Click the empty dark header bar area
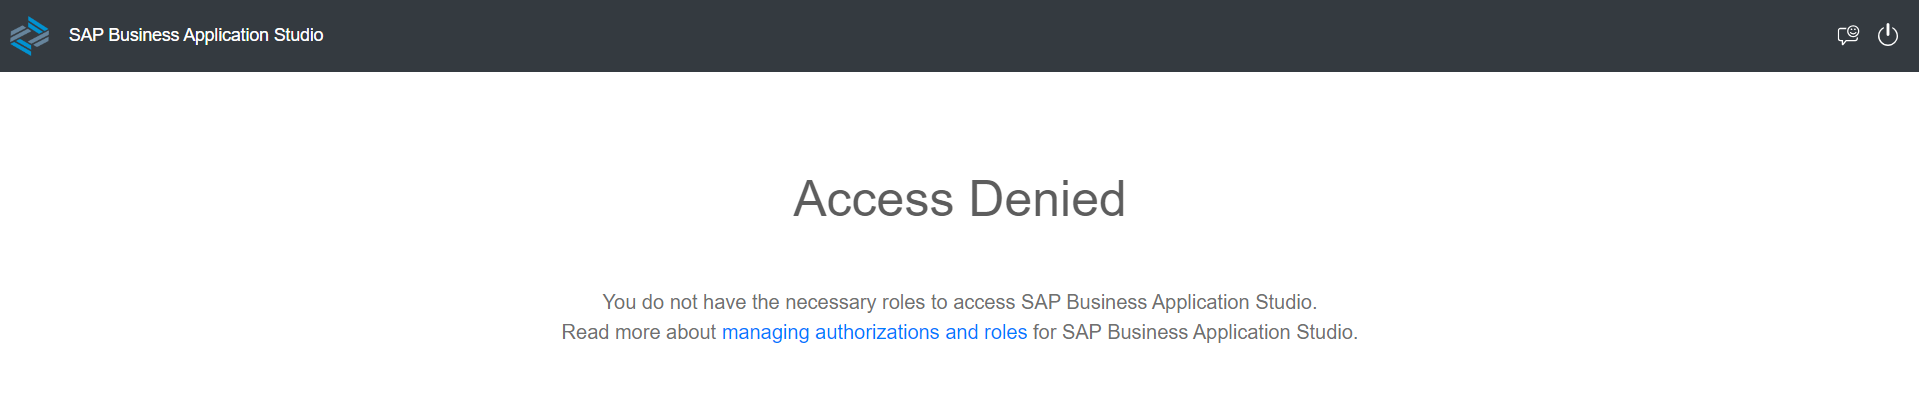This screenshot has height=411, width=1919. [1000, 35]
